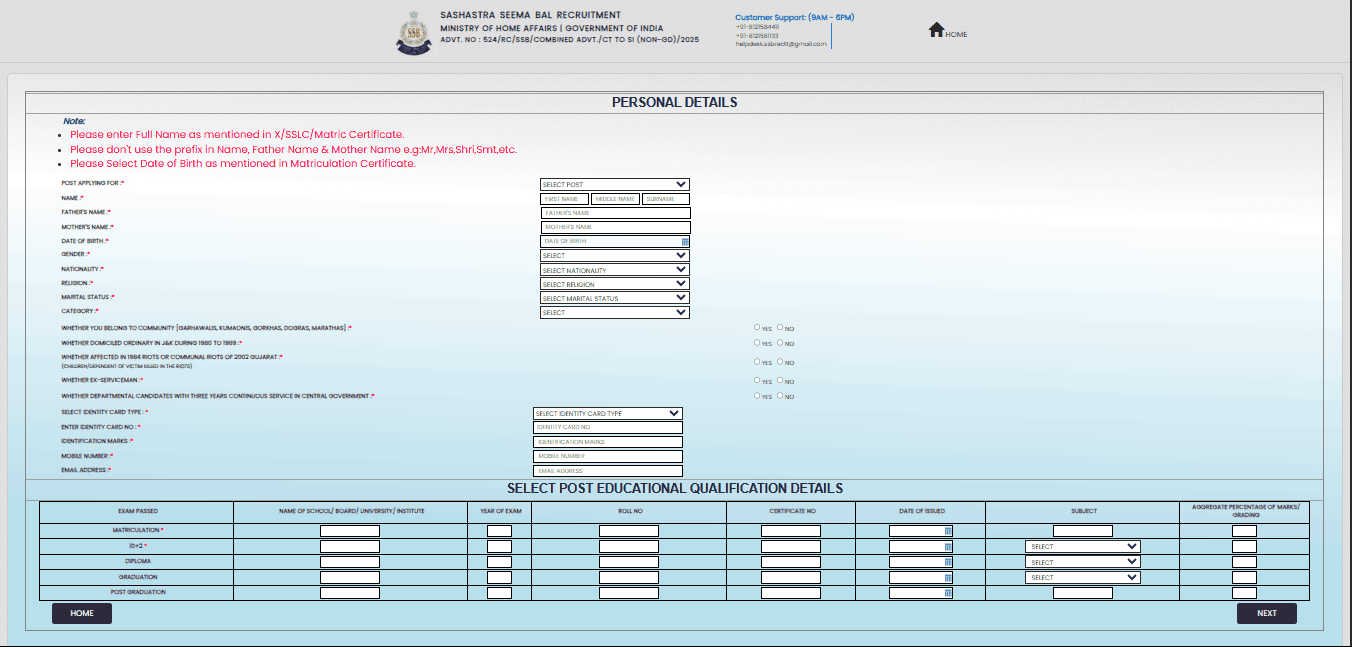Viewport: 1352px width, 647px height.
Task: Focus the Email Address text field
Action: pos(608,471)
